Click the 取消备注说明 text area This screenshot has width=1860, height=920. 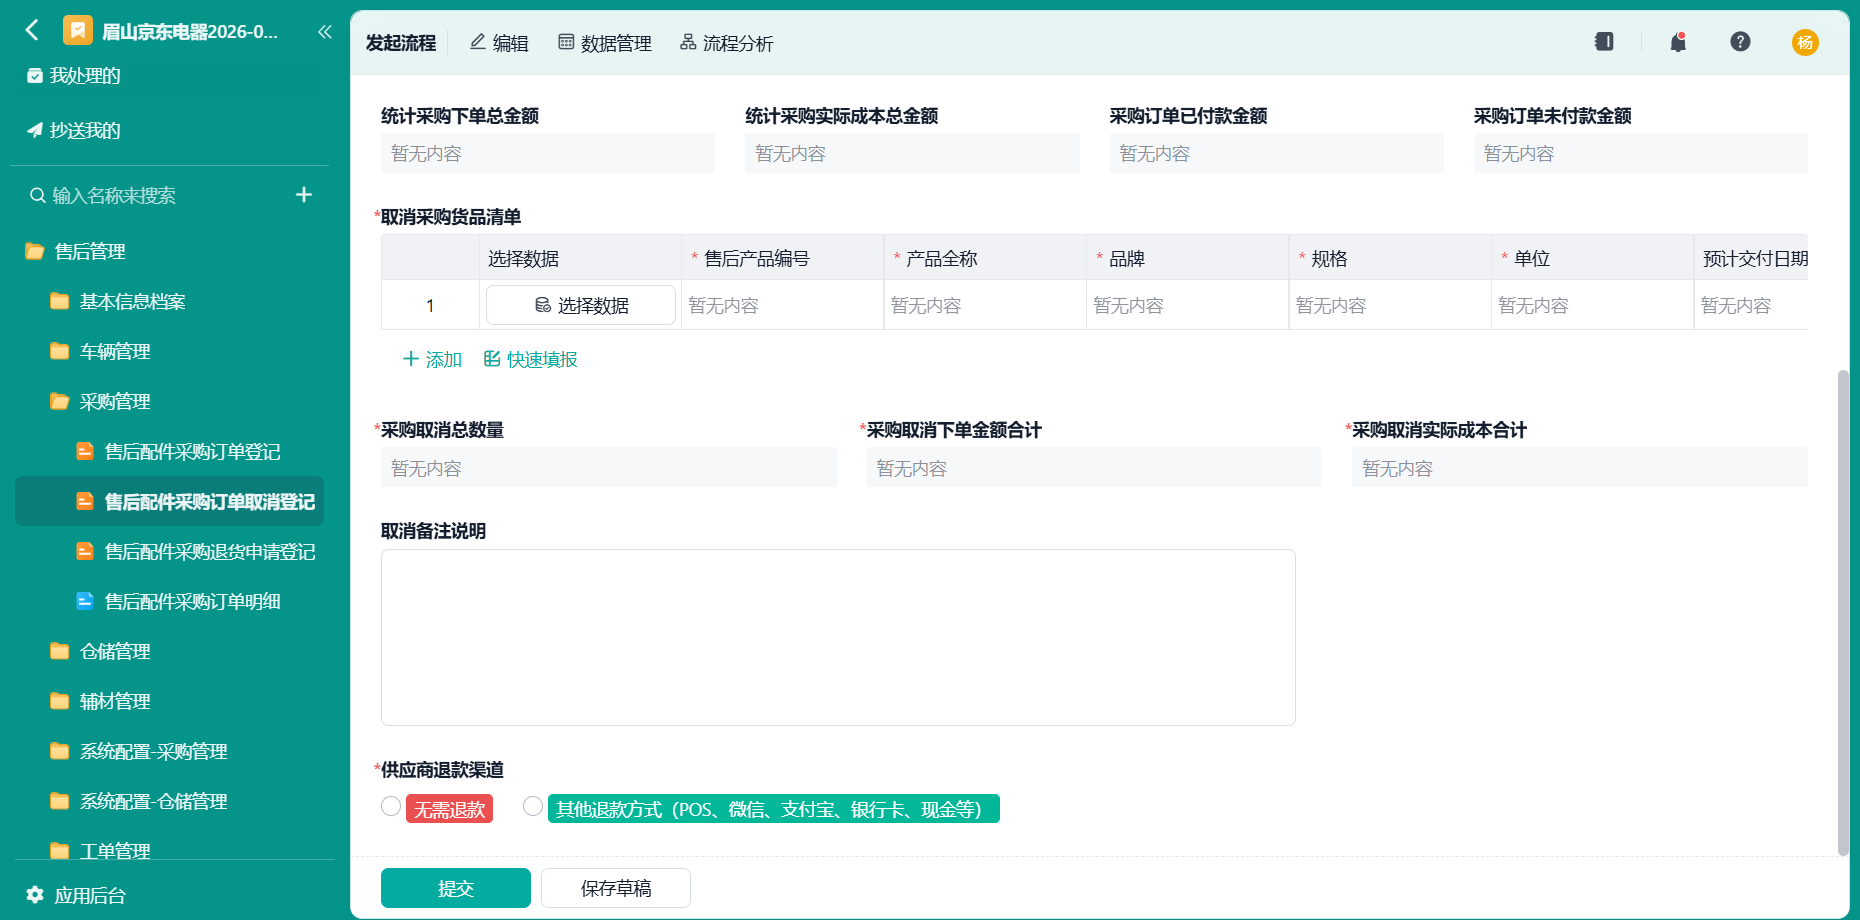838,637
